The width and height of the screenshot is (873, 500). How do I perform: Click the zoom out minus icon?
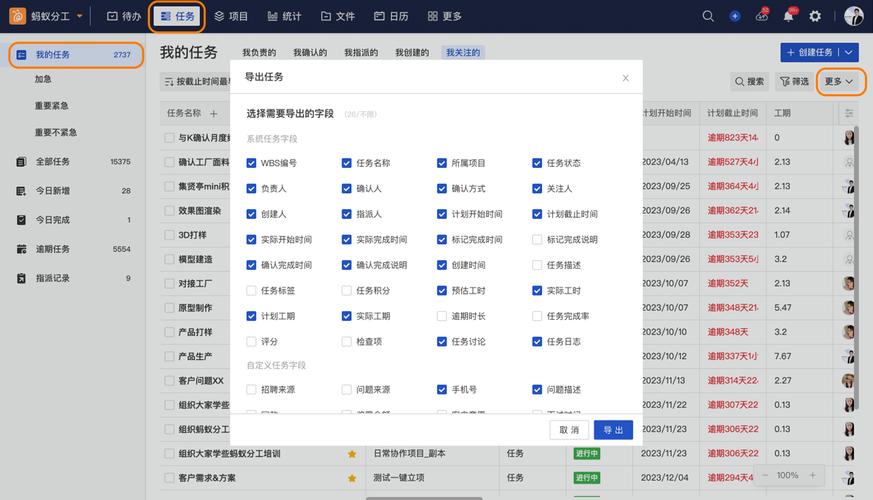click(765, 476)
